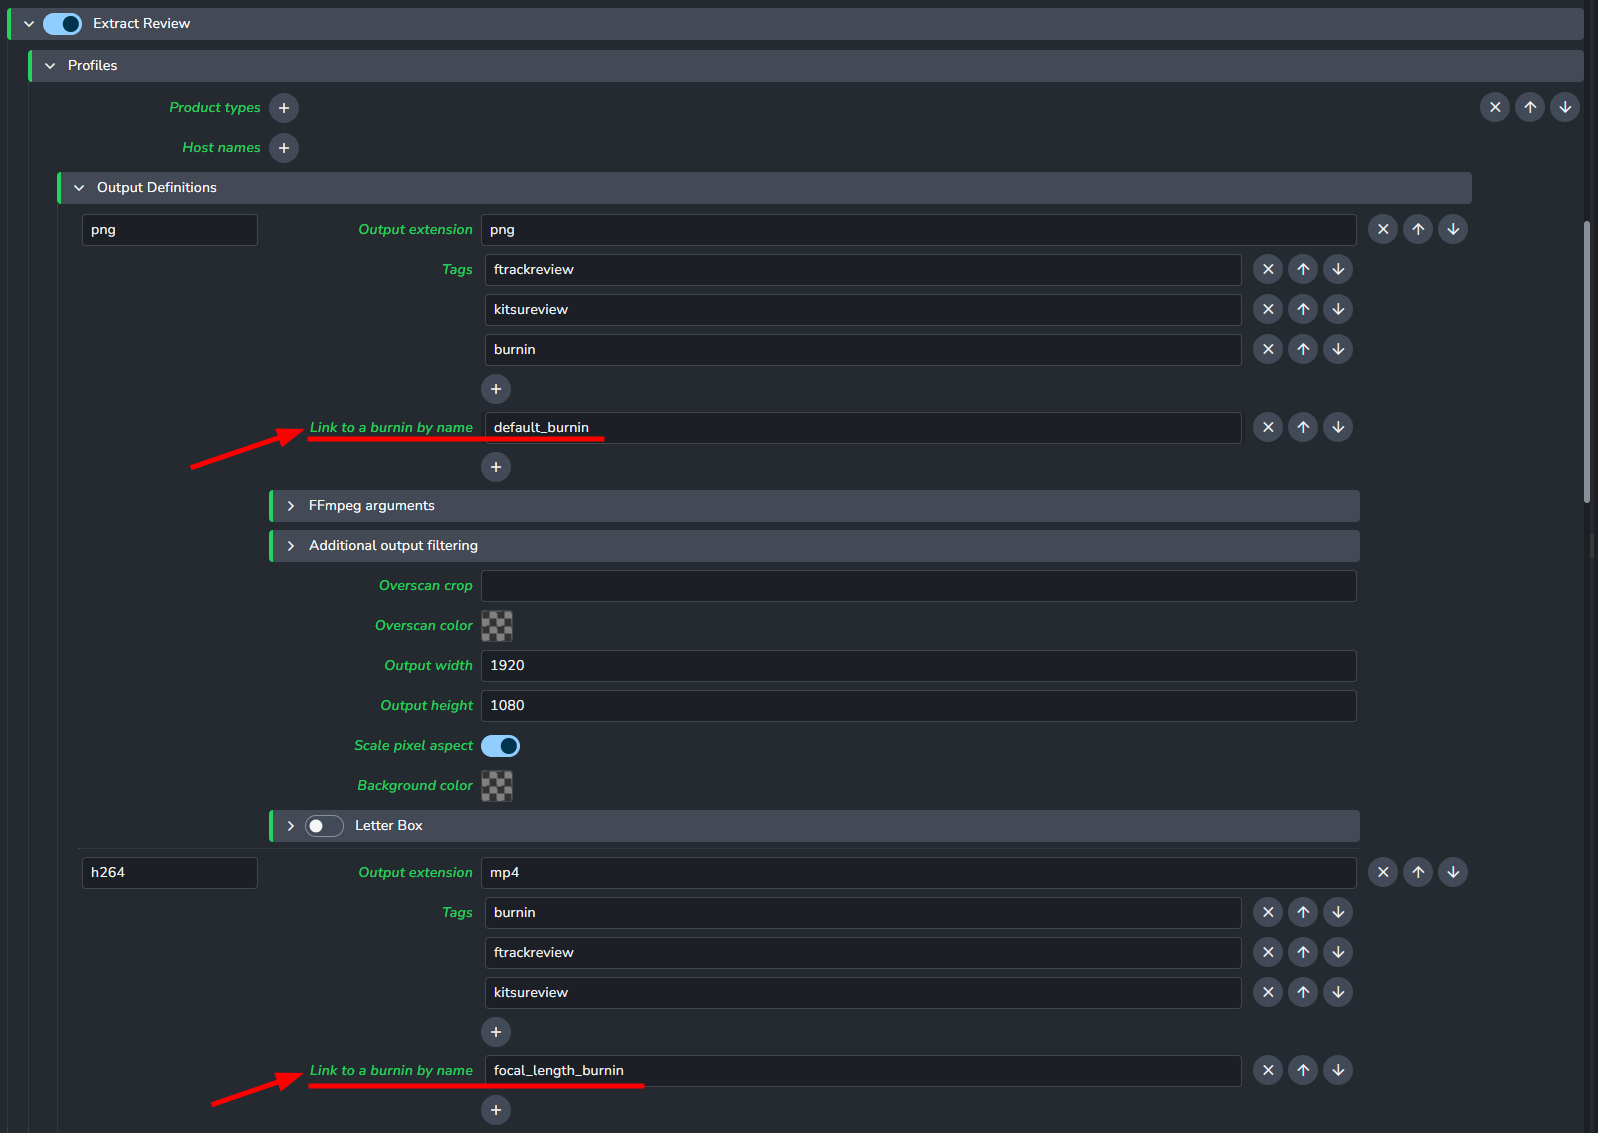The width and height of the screenshot is (1598, 1133).
Task: Disable the Extract Review toggle
Action: [62, 24]
